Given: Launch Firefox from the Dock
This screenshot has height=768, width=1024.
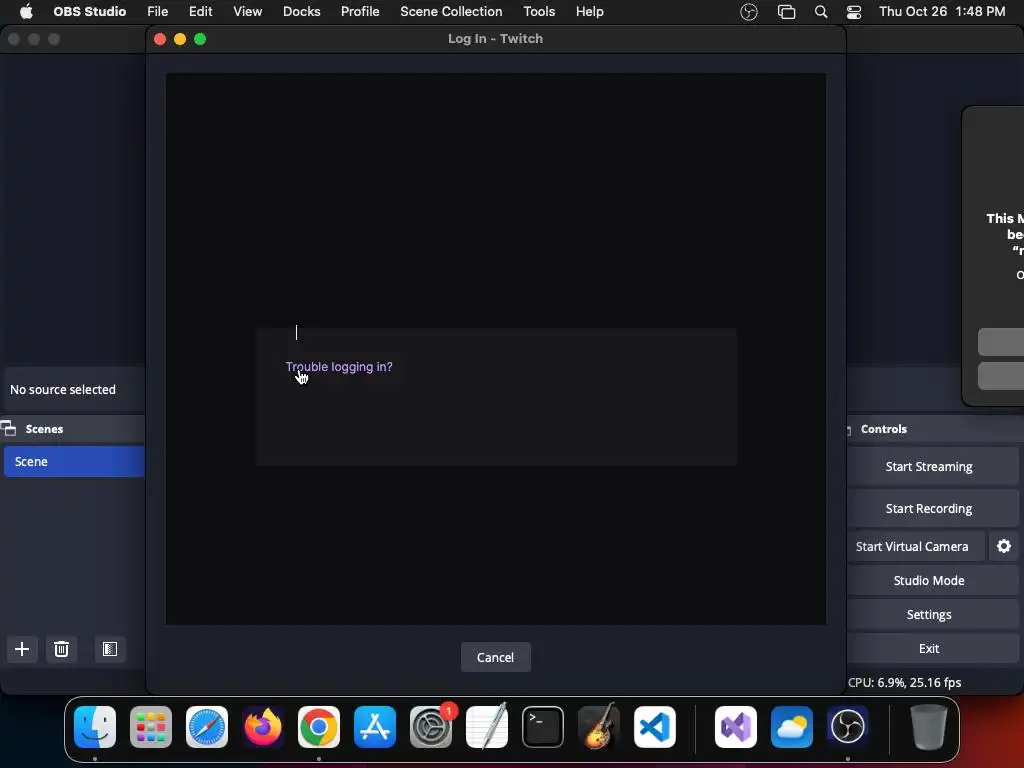Looking at the screenshot, I should click(263, 727).
